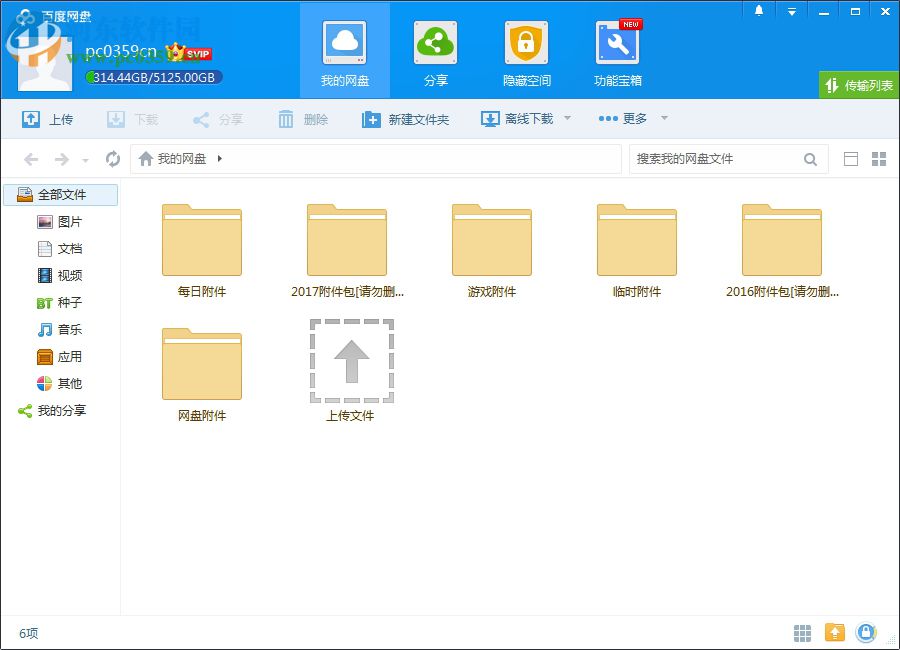This screenshot has height=650, width=900.
Task: Click the 传输列表 transfer list button
Action: tap(859, 86)
